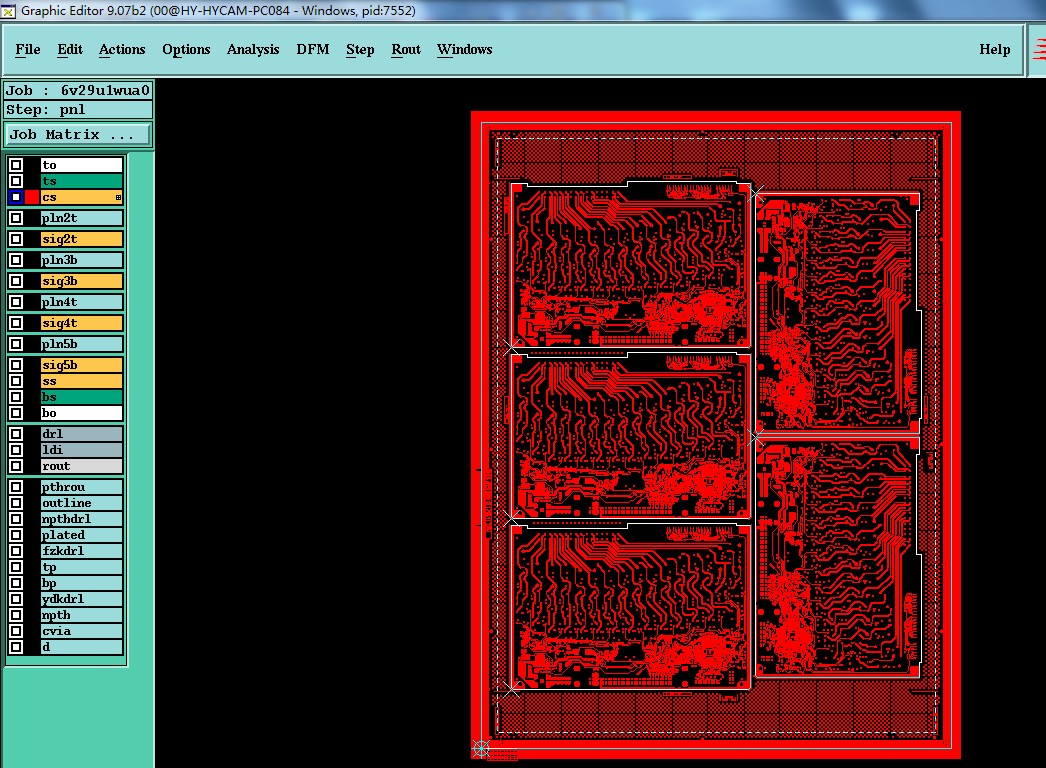This screenshot has height=768, width=1046.
Task: Open the Rout menu
Action: [x=406, y=49]
